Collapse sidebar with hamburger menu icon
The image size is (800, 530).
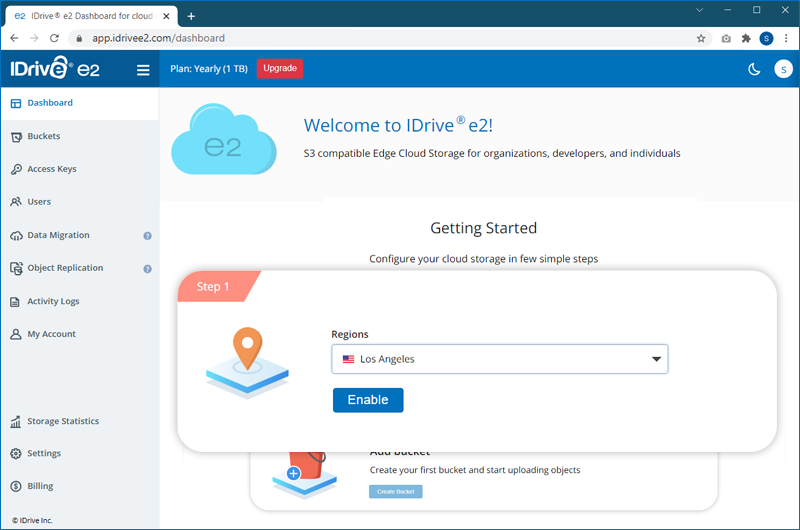coord(143,70)
